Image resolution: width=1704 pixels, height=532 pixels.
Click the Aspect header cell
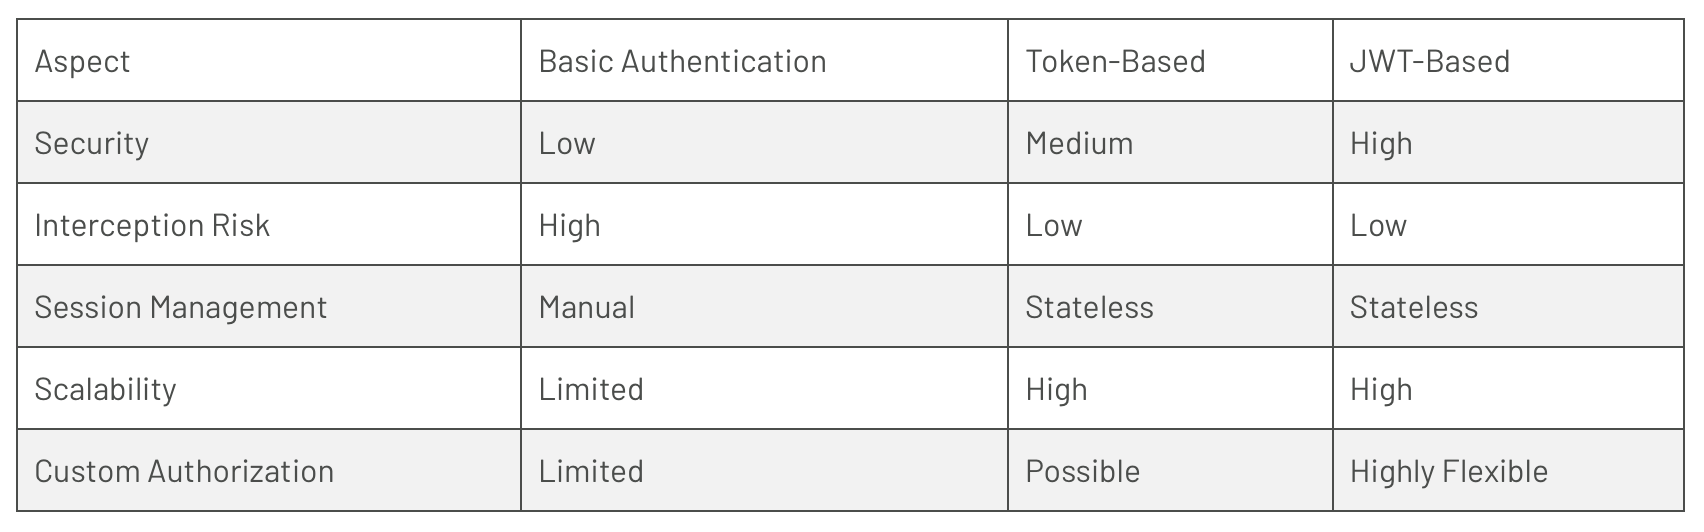click(83, 62)
